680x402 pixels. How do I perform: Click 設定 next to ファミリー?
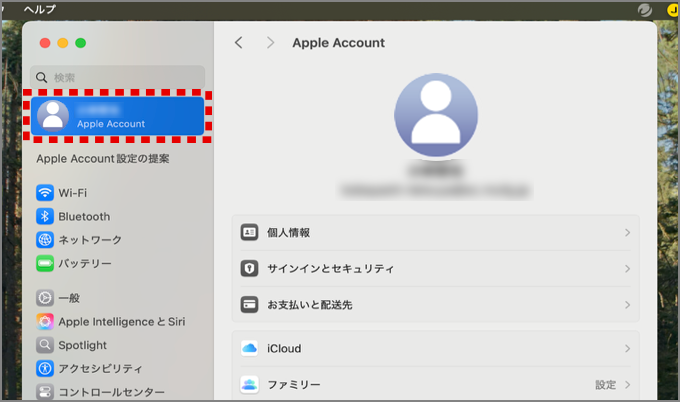coord(605,384)
